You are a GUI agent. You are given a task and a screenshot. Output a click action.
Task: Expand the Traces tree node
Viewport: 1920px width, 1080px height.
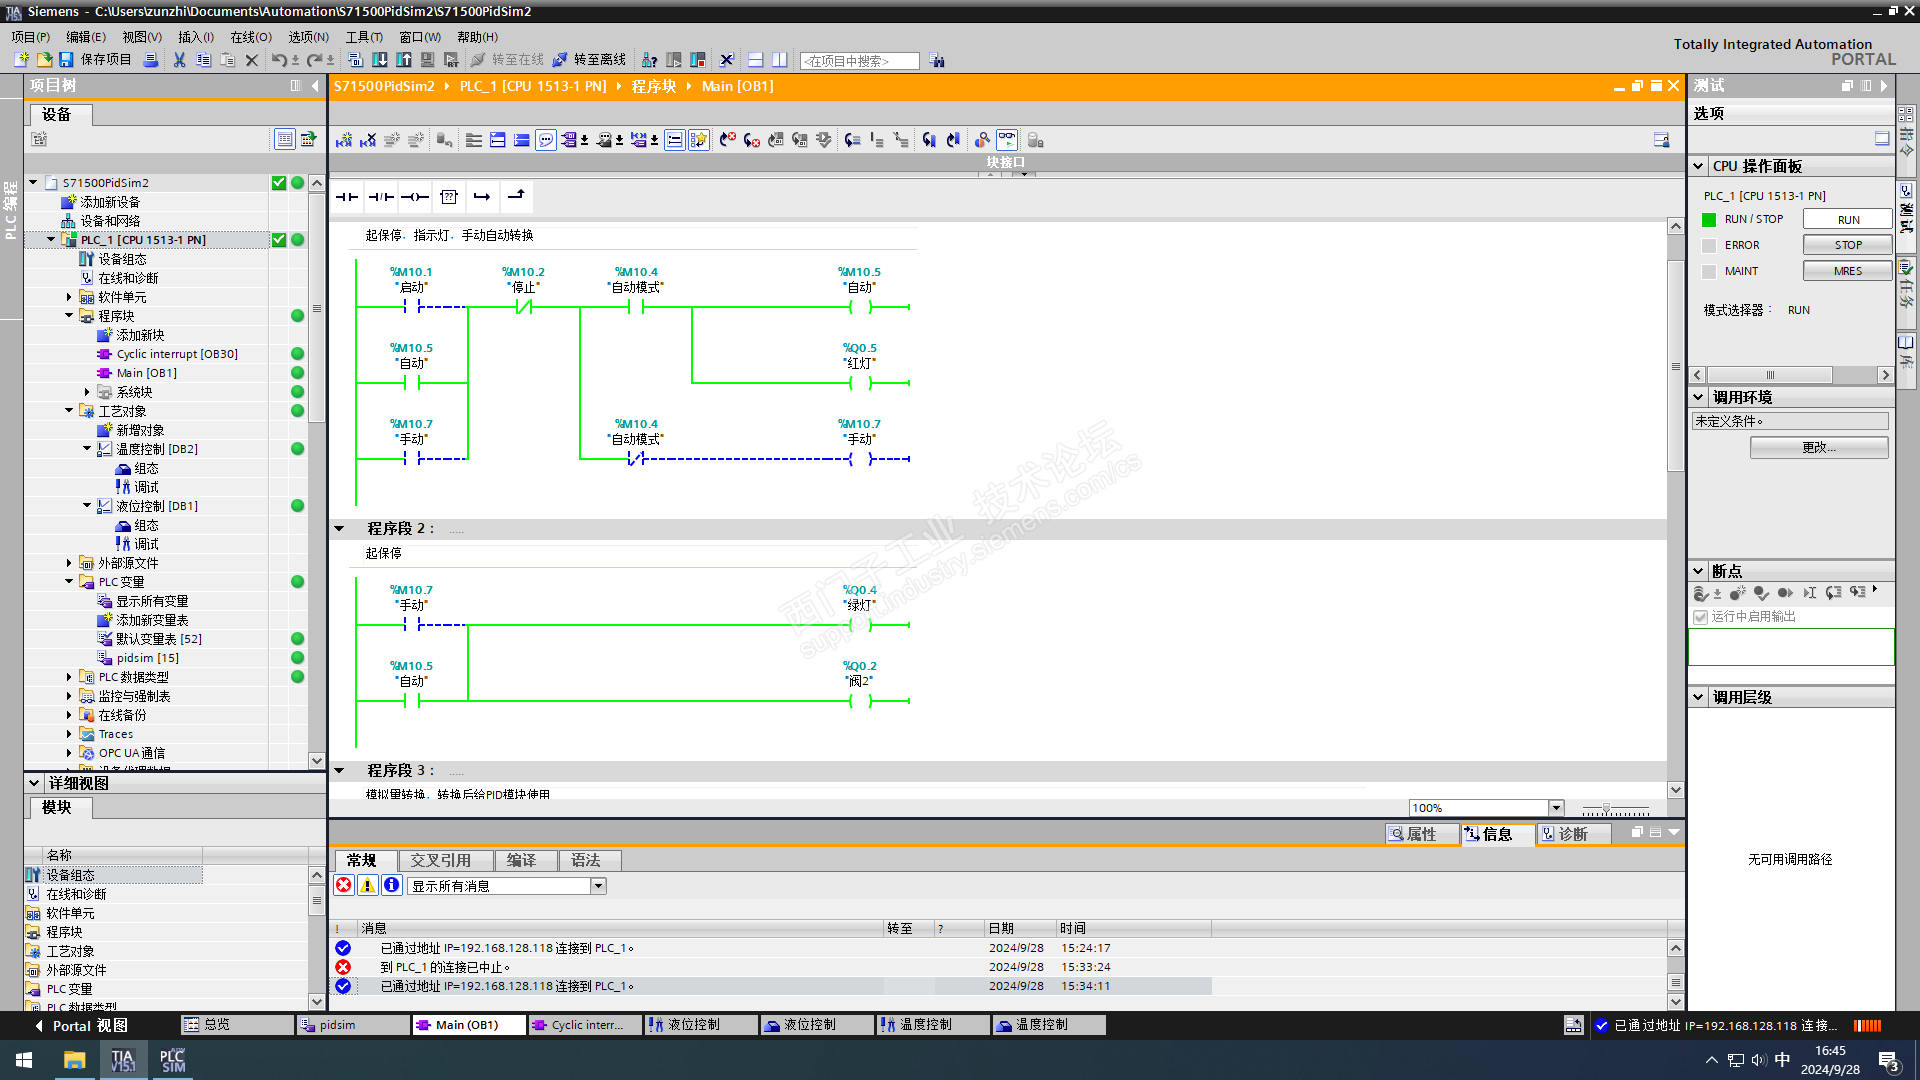point(69,734)
